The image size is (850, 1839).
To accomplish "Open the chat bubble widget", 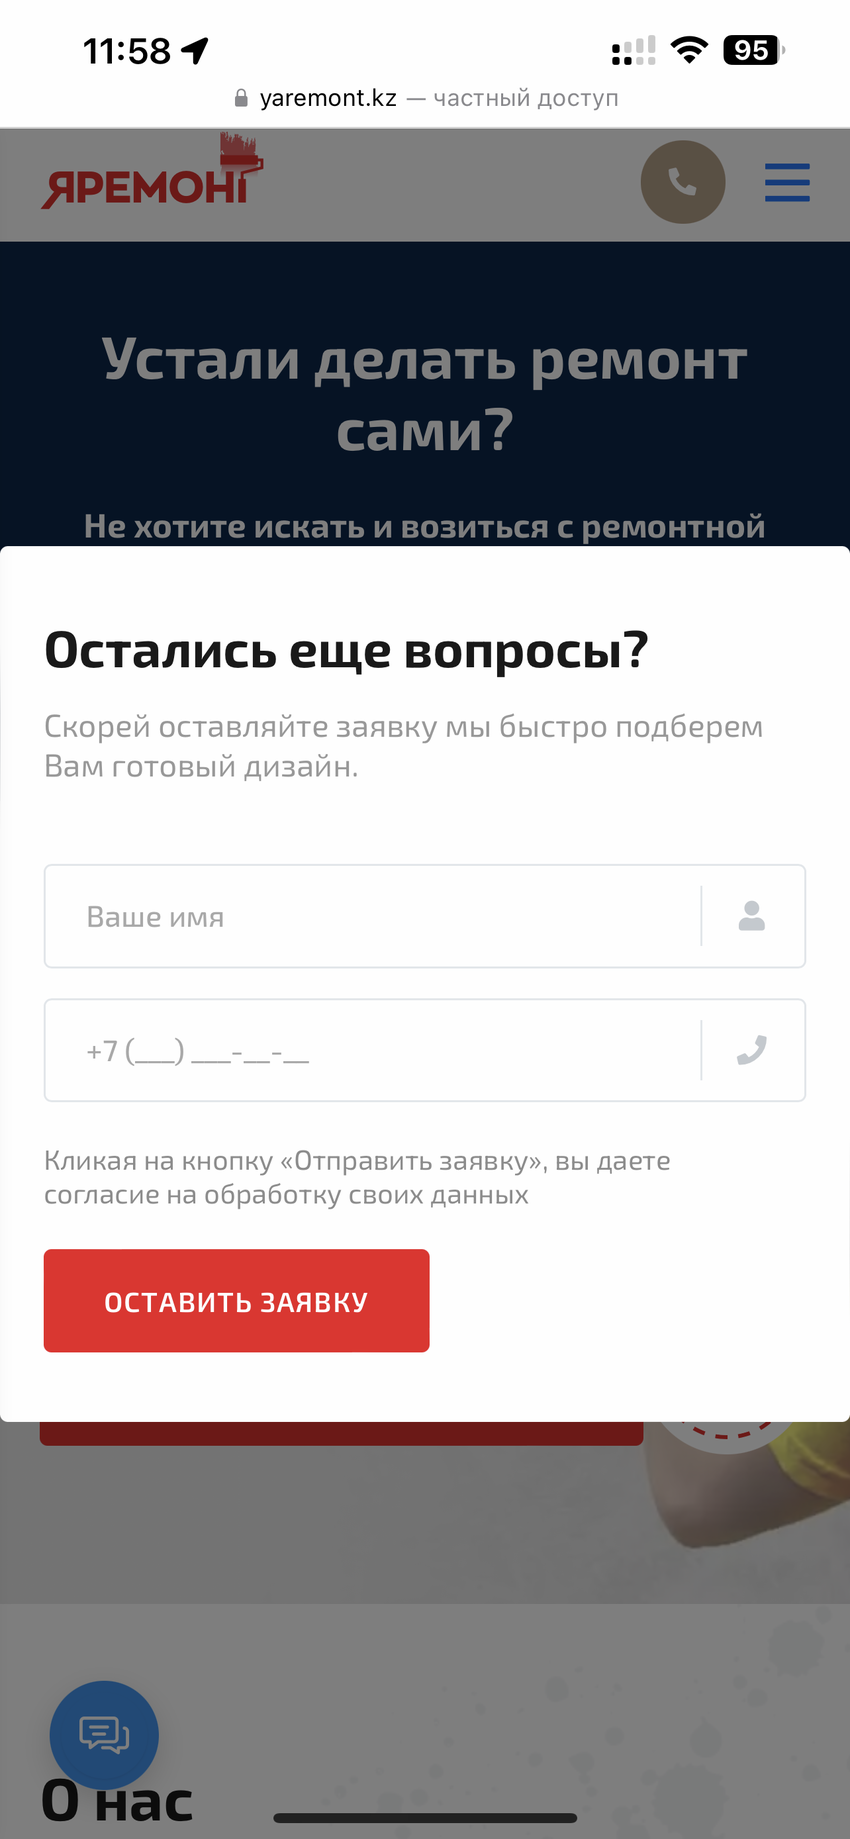I will 104,1735.
